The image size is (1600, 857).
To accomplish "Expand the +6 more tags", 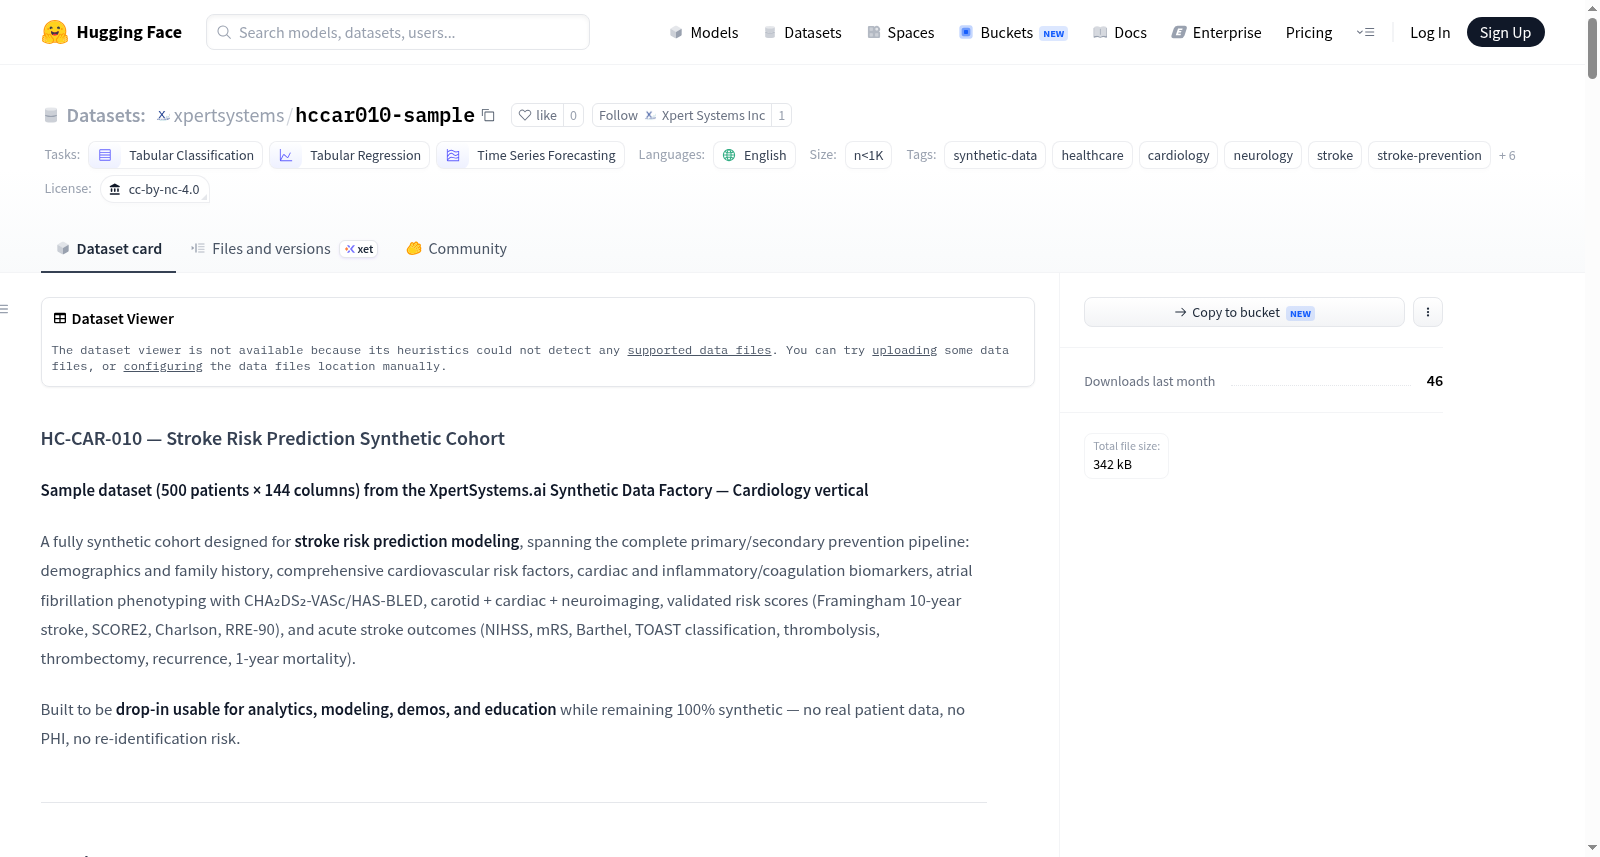I will pos(1507,155).
